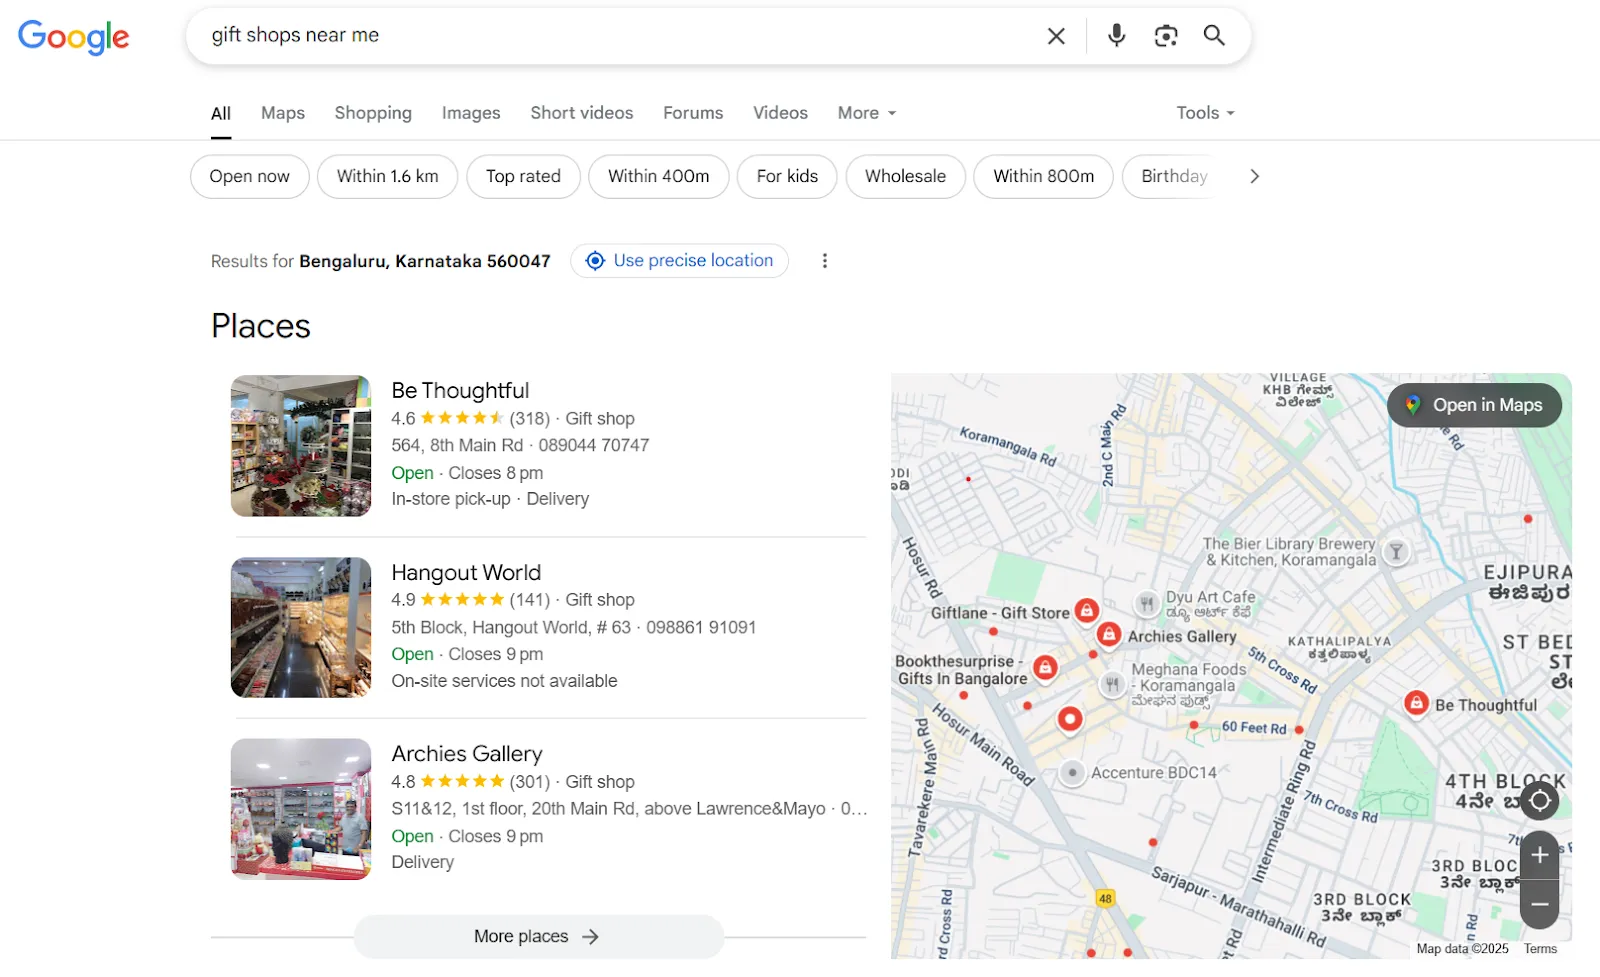Click the Dyu Art Cafe restaurant pin
The image size is (1600, 977).
[1147, 604]
